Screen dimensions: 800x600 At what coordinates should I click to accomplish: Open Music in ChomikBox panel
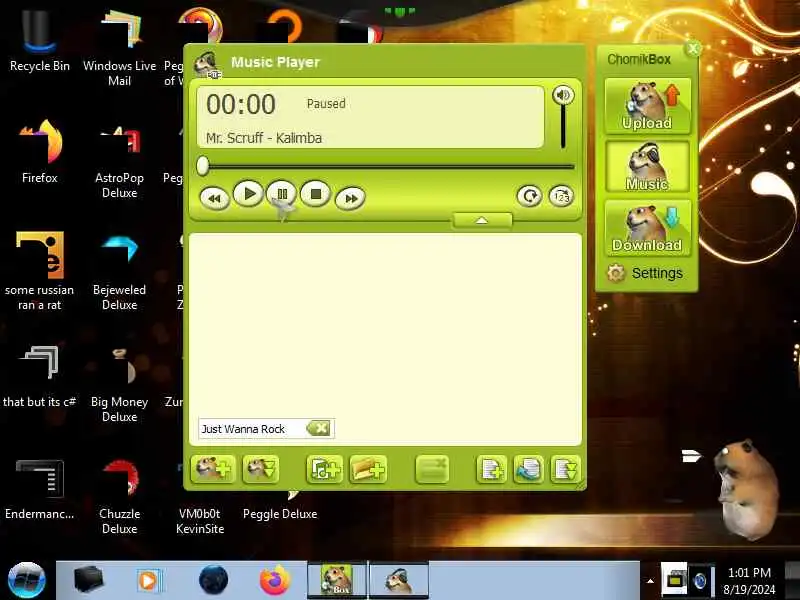click(647, 166)
